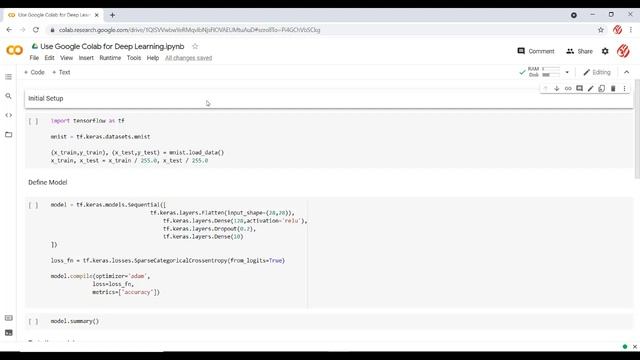This screenshot has width=640, height=360.
Task: Open the Tools menu
Action: [x=133, y=58]
